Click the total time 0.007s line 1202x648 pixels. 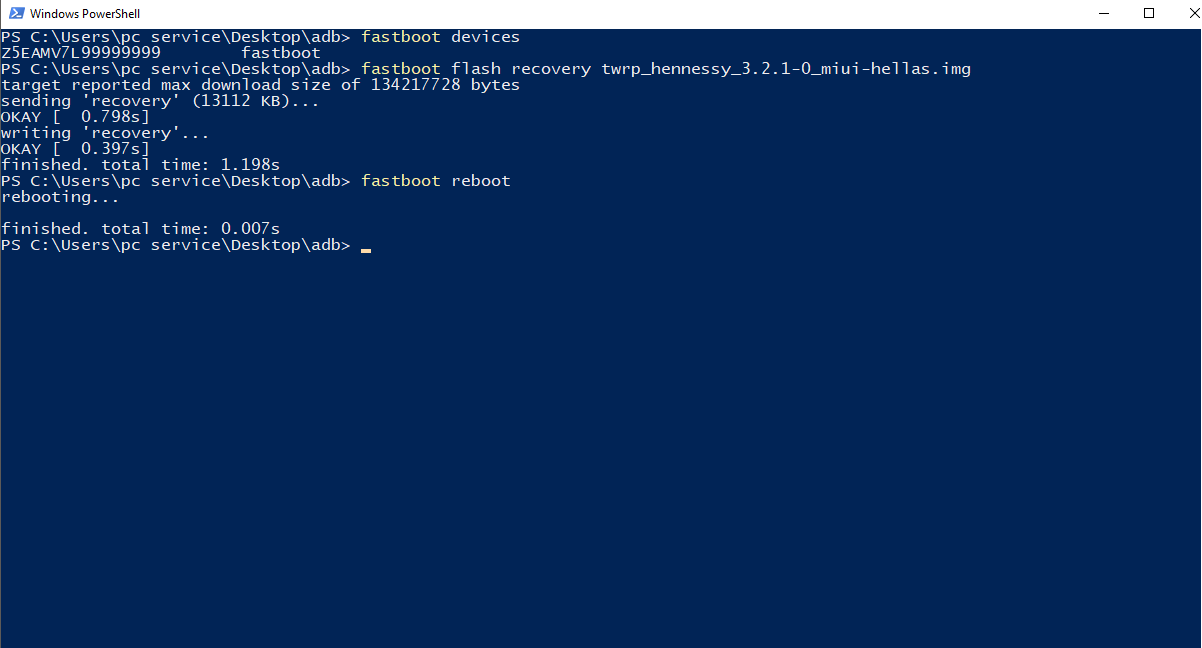pyautogui.click(x=140, y=229)
